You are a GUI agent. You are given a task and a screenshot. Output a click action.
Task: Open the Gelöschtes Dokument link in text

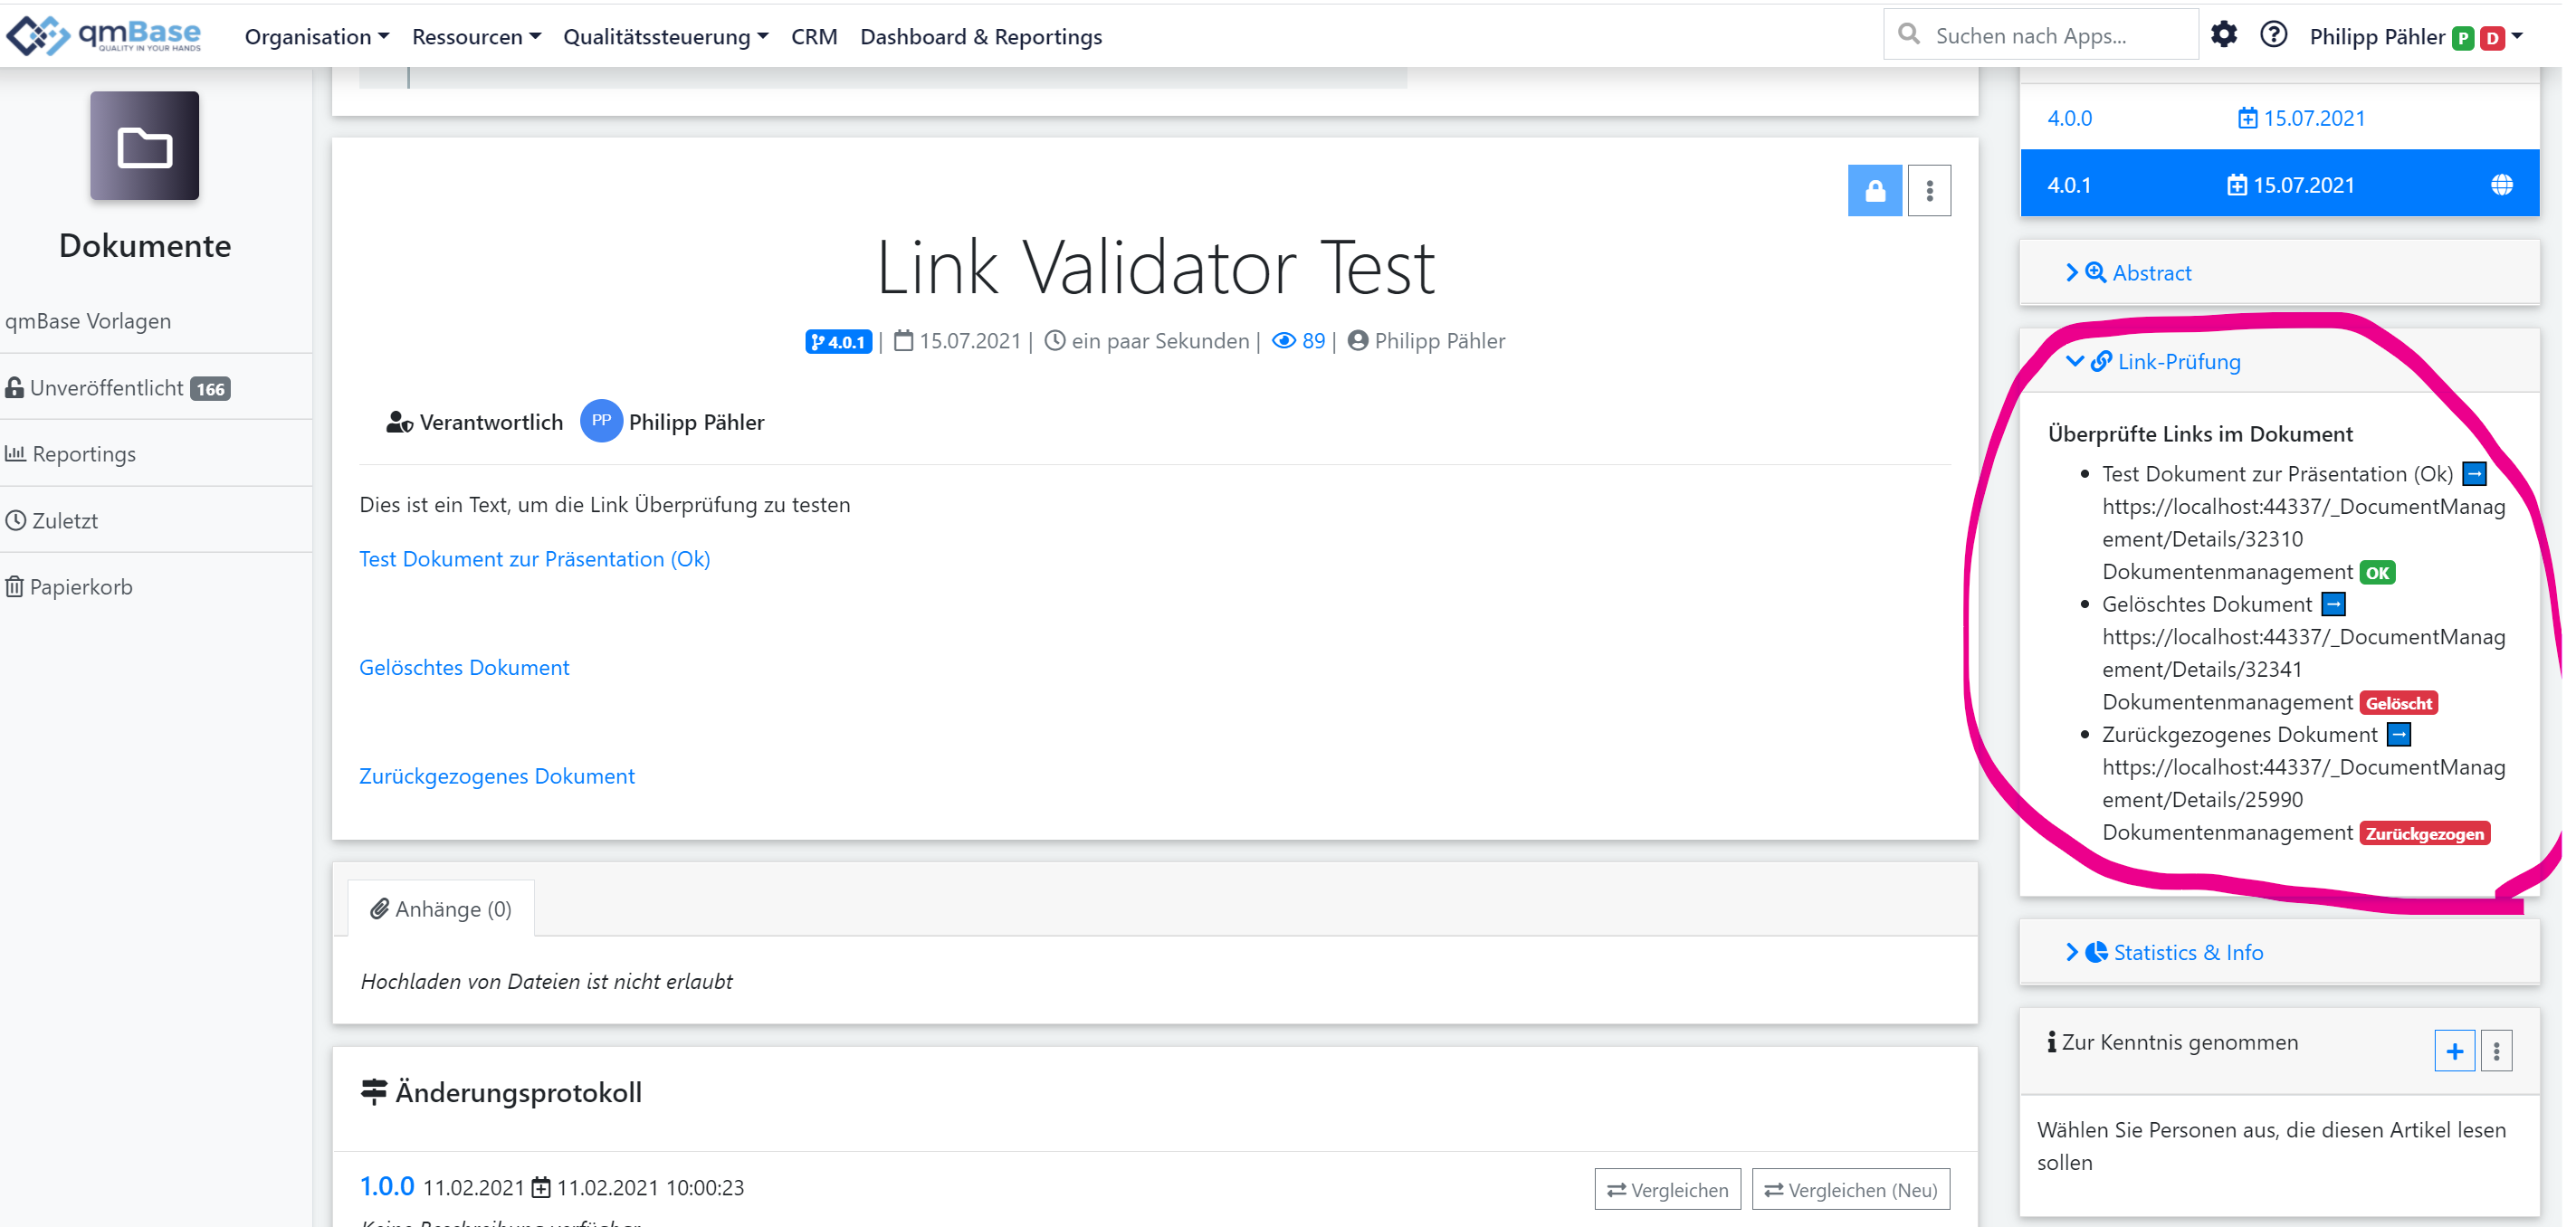pos(464,668)
